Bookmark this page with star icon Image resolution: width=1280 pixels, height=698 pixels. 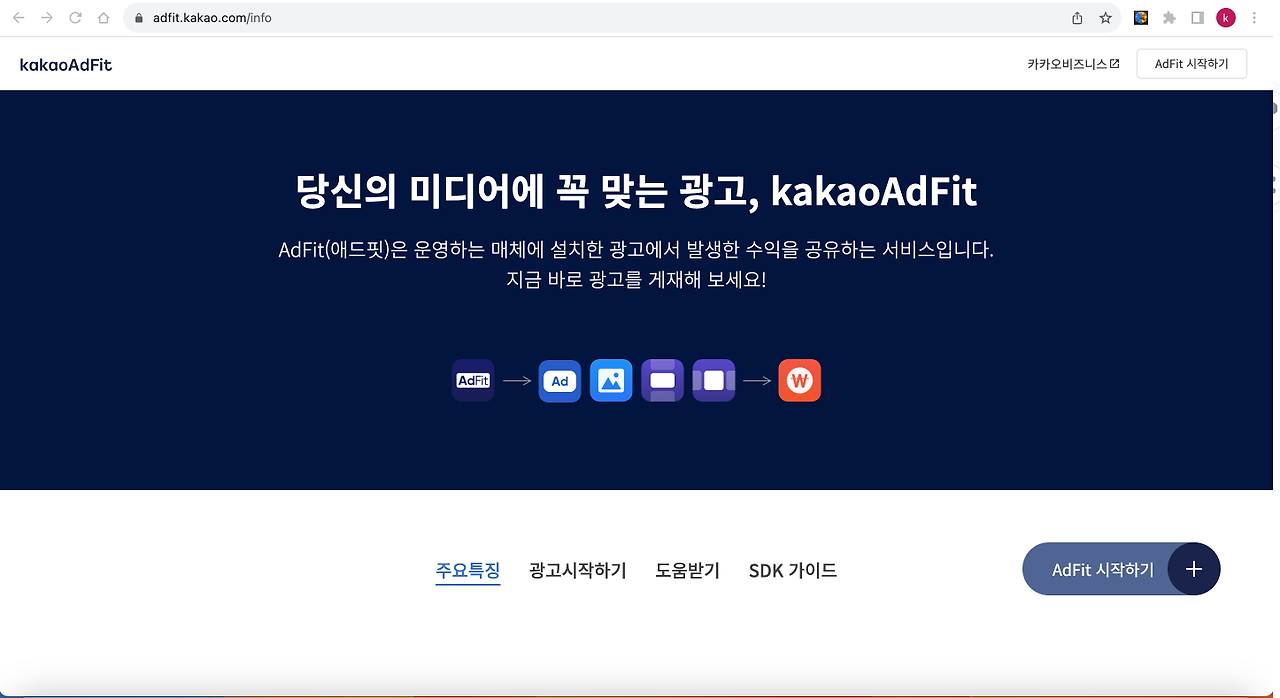(x=1105, y=18)
